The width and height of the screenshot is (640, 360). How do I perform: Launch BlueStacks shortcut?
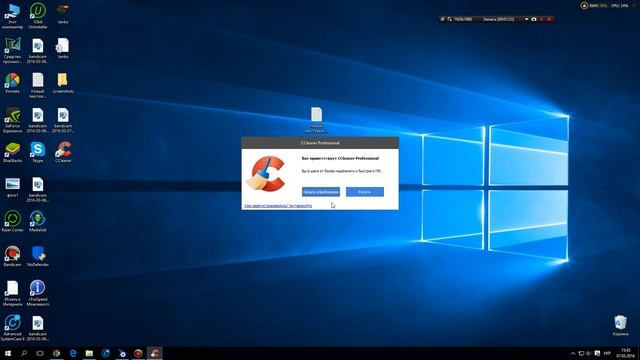coord(12,152)
